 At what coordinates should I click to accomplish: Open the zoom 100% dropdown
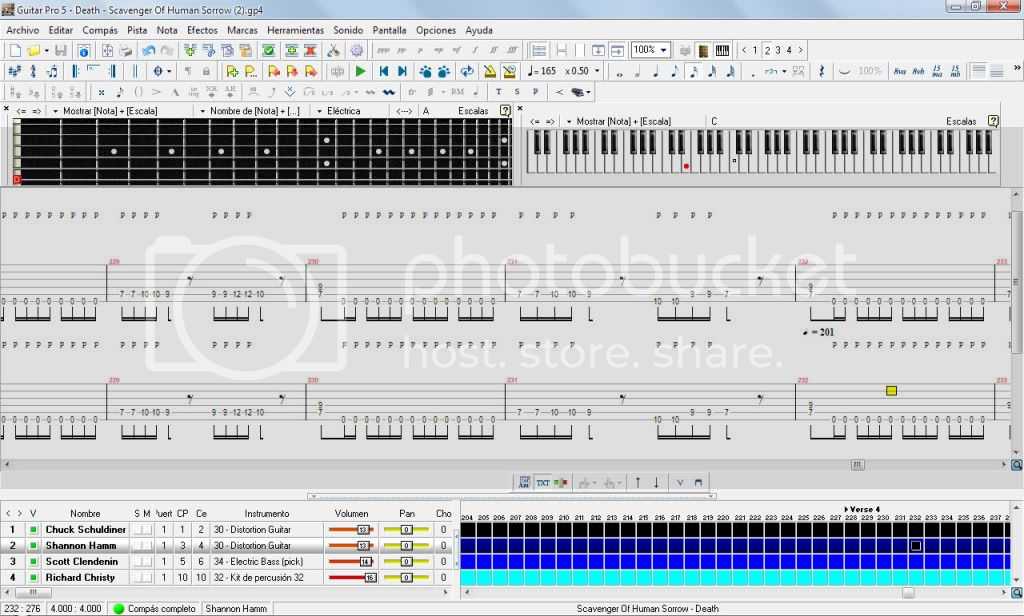[x=664, y=50]
